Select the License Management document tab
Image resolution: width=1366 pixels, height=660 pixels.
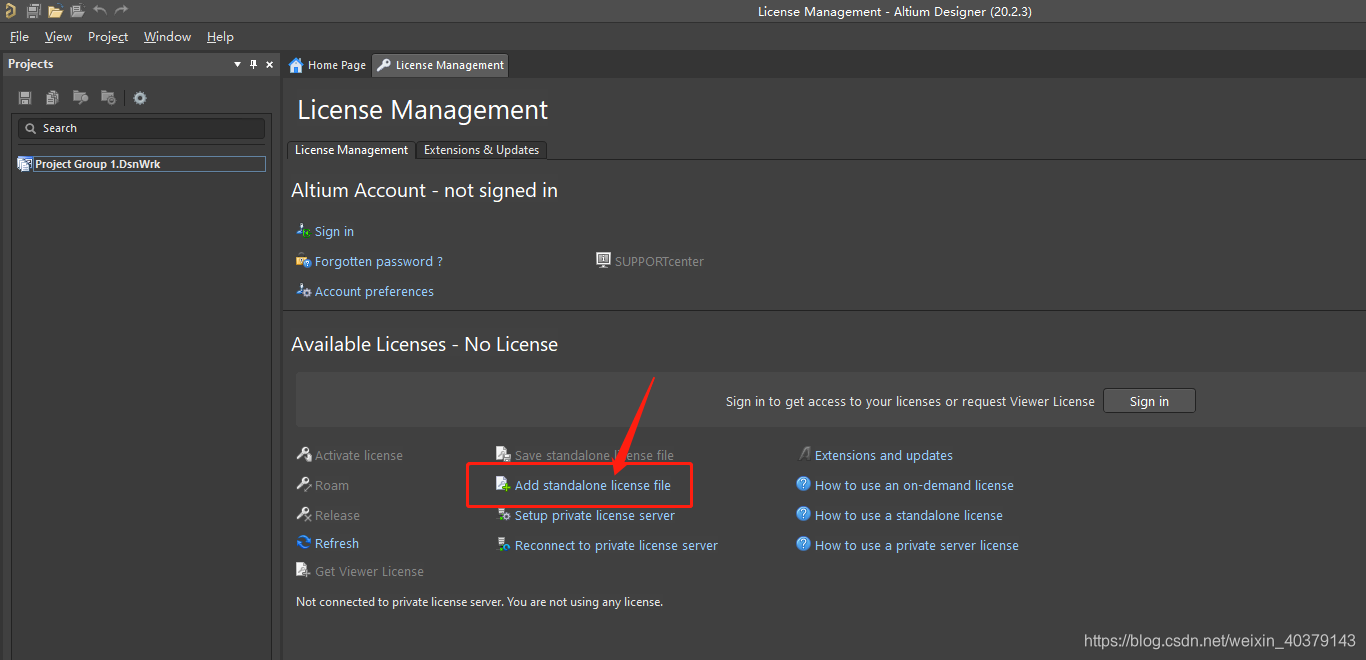tap(440, 65)
